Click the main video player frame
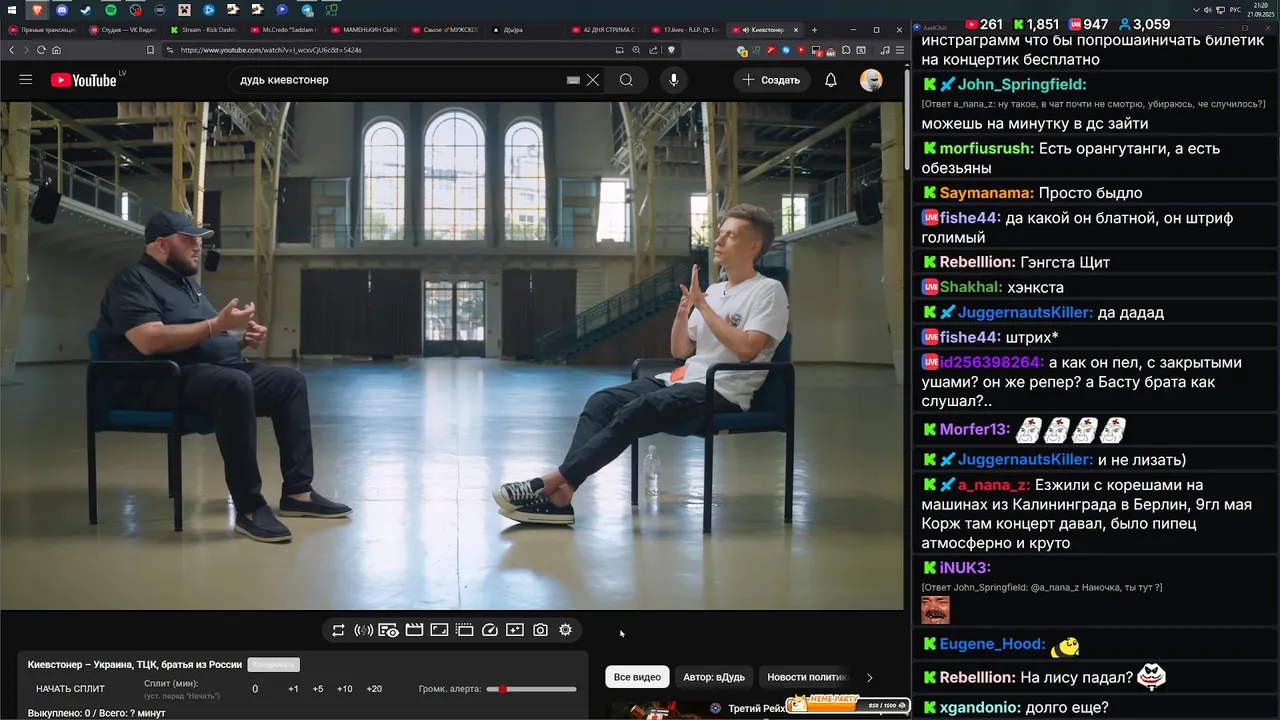The width and height of the screenshot is (1280, 720). [x=452, y=355]
